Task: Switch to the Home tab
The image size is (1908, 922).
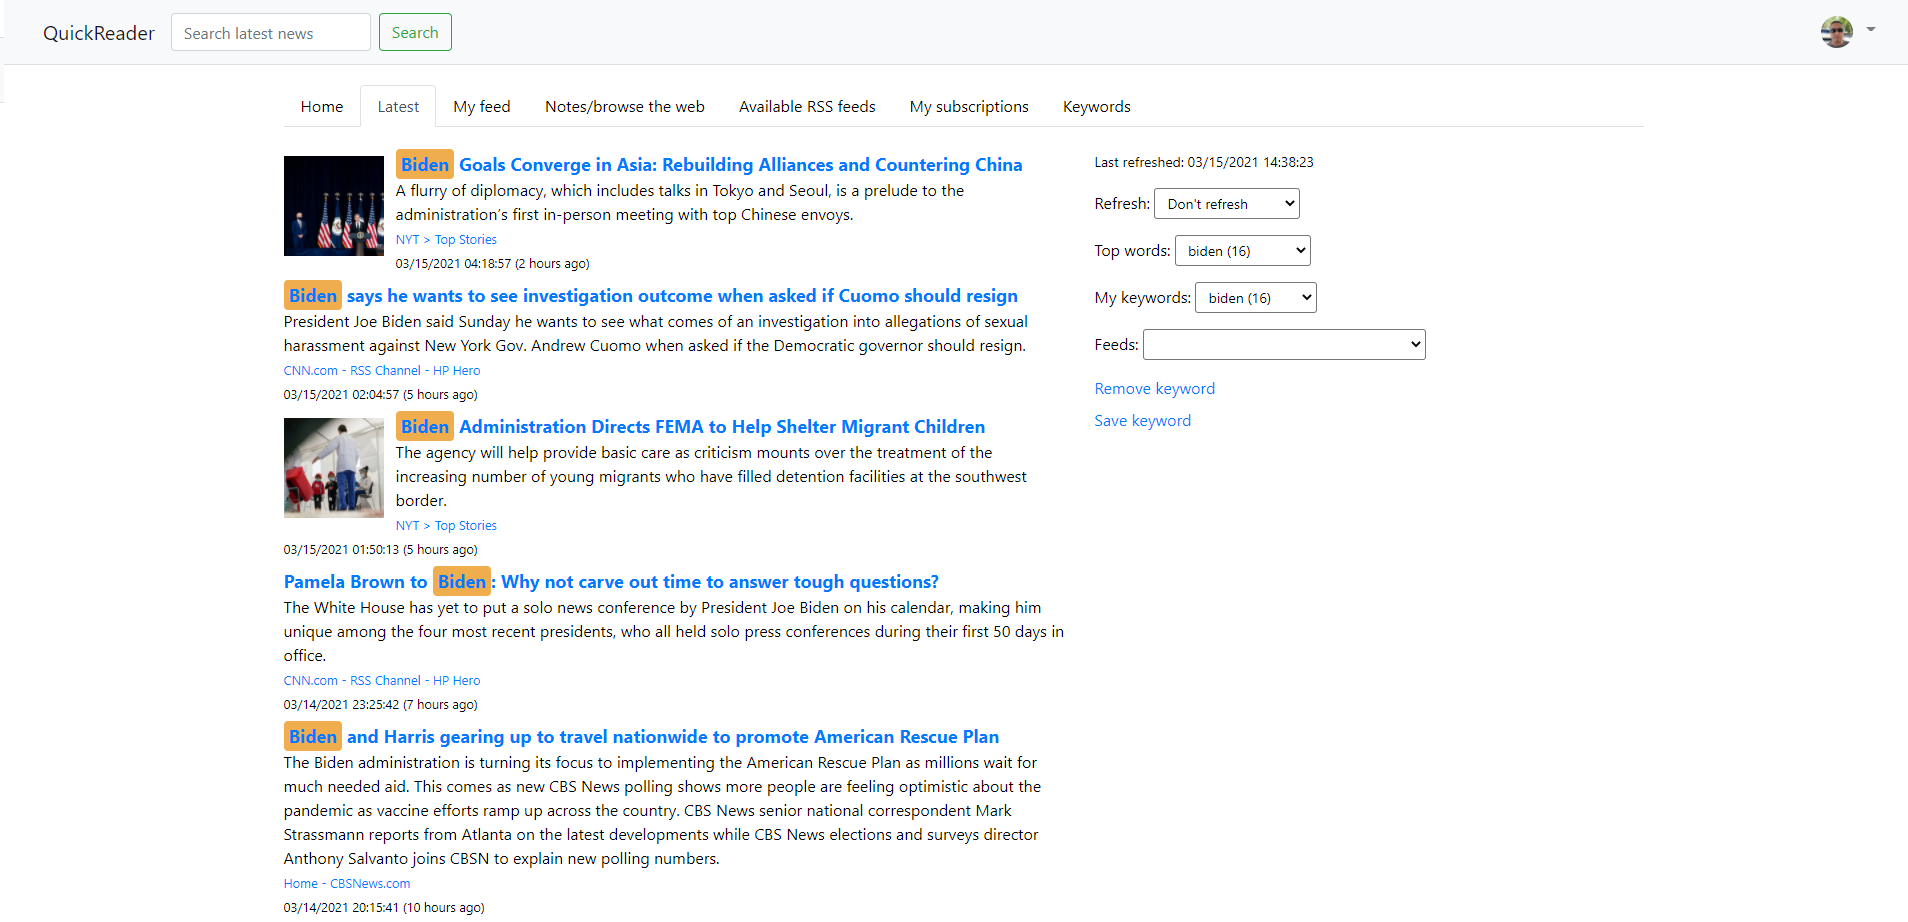Action: click(322, 107)
